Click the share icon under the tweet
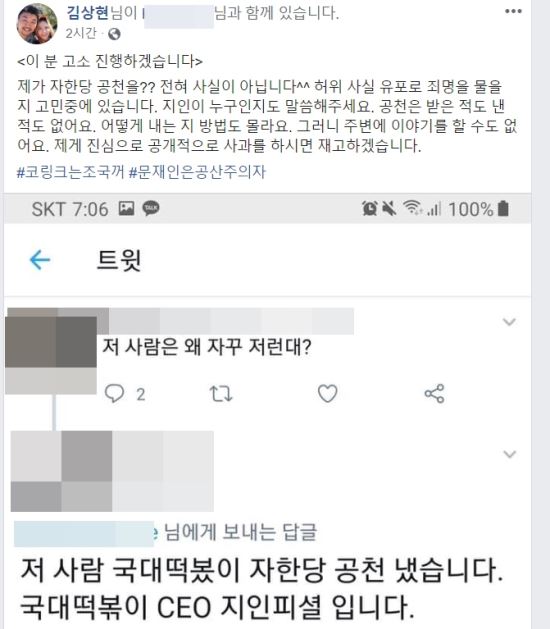 click(x=434, y=394)
